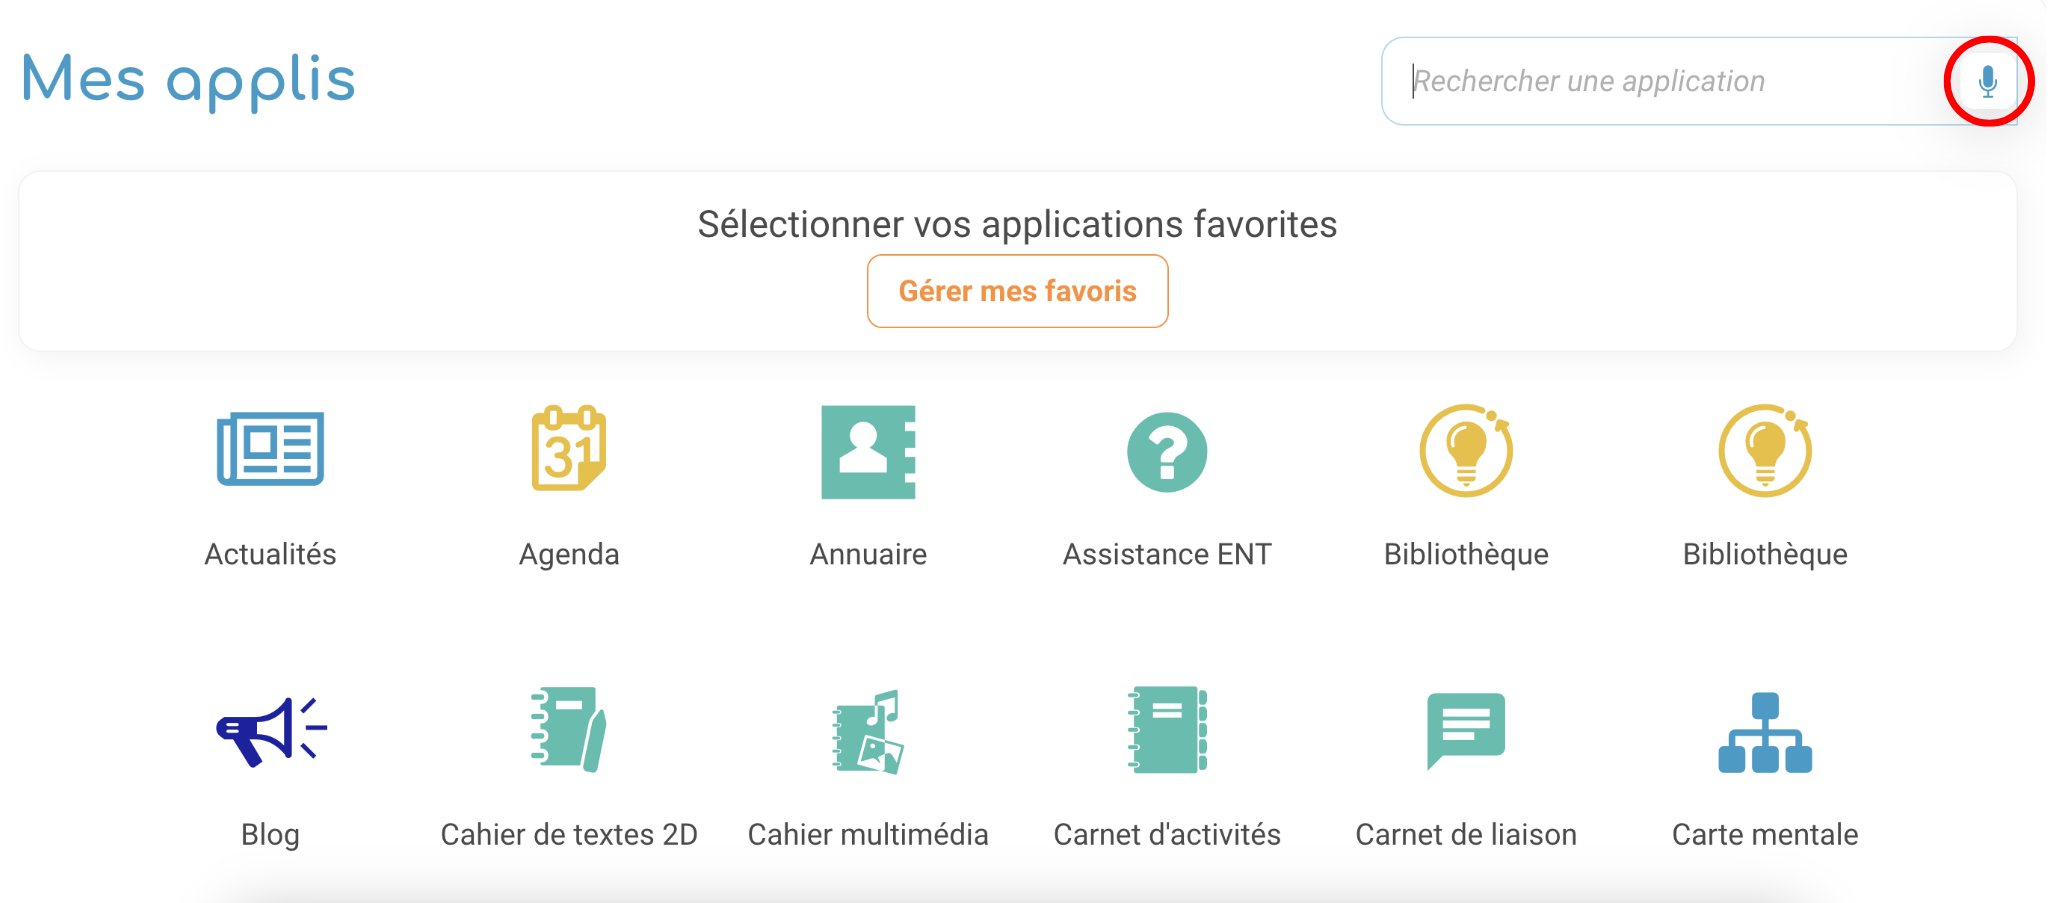
Task: Open Assistance ENT help app
Action: click(1167, 452)
